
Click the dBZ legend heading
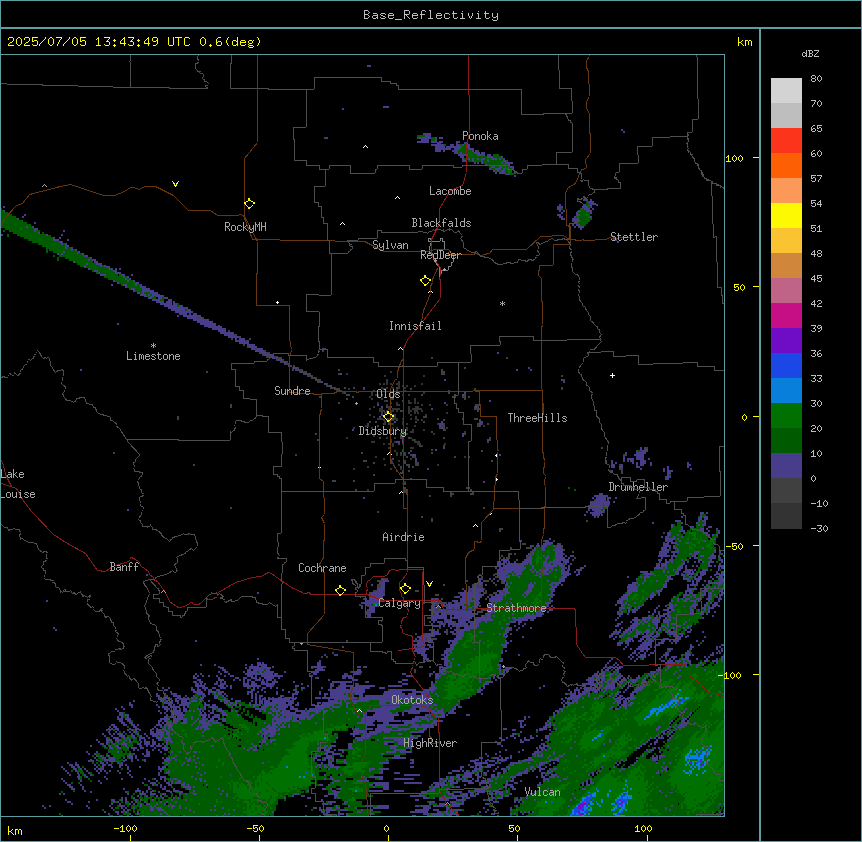click(x=810, y=54)
